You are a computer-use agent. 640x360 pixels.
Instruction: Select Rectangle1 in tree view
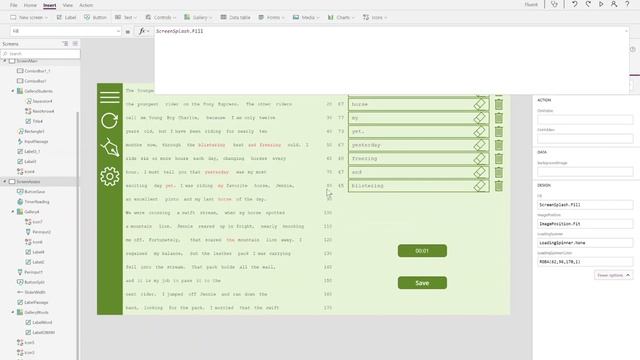34,131
